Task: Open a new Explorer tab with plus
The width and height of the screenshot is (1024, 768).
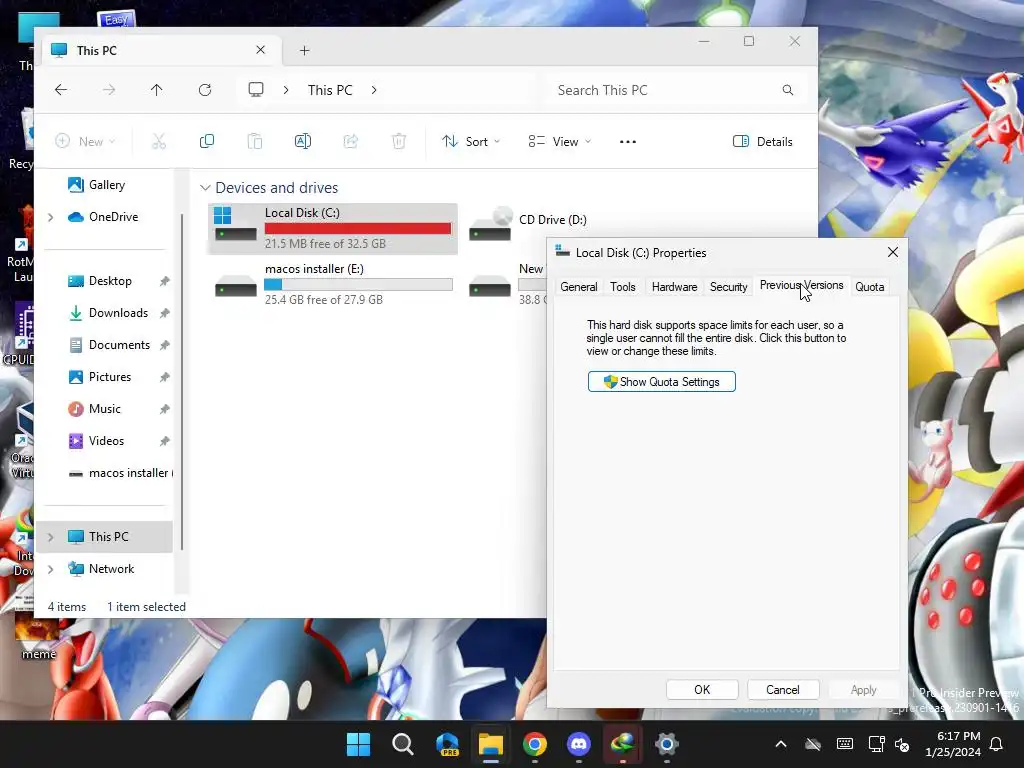Action: (304, 50)
